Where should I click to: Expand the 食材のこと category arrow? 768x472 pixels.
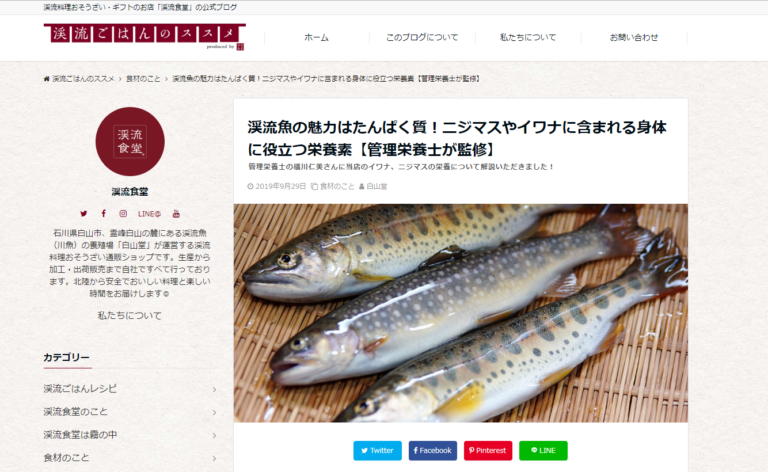(215, 458)
